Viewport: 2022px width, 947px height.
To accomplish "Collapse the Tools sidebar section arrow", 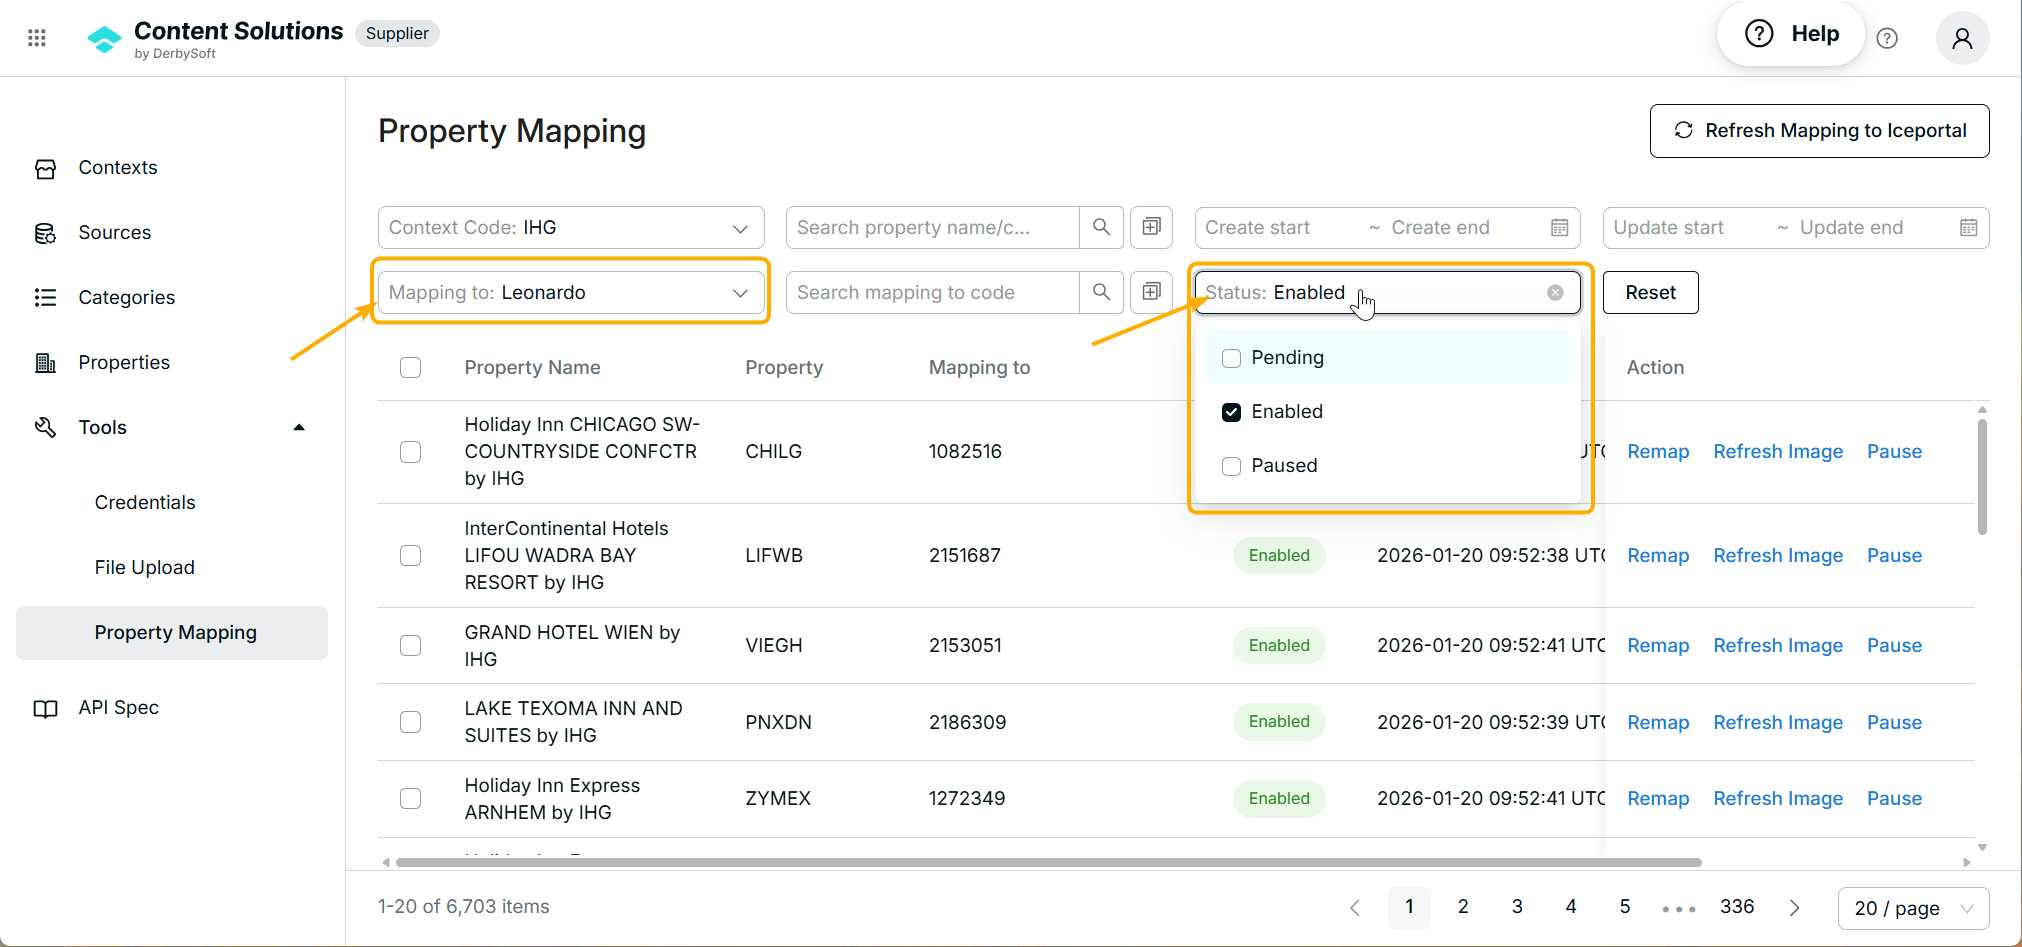I will click(x=298, y=427).
